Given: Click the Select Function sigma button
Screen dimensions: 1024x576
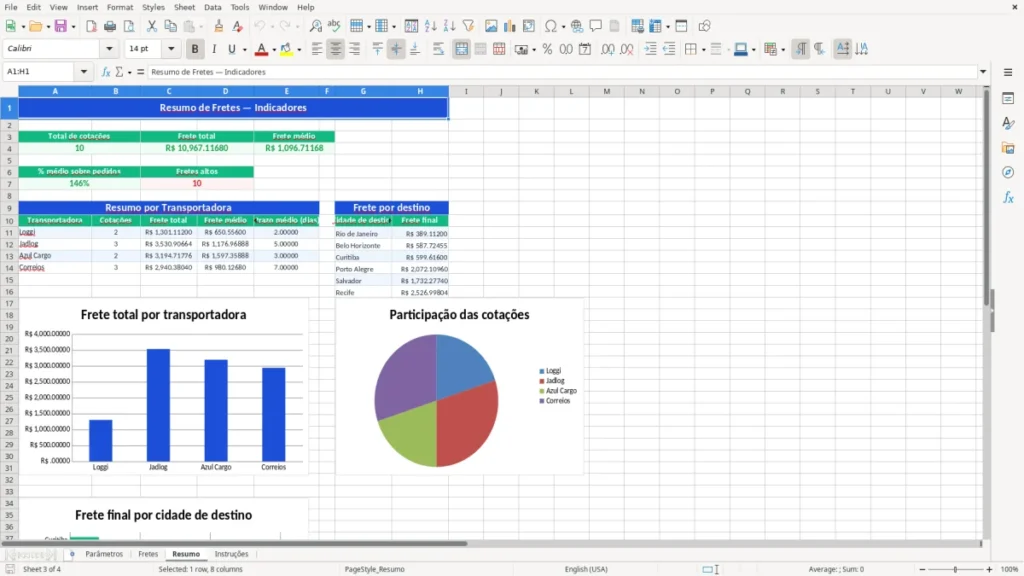Looking at the screenshot, I should pos(120,72).
